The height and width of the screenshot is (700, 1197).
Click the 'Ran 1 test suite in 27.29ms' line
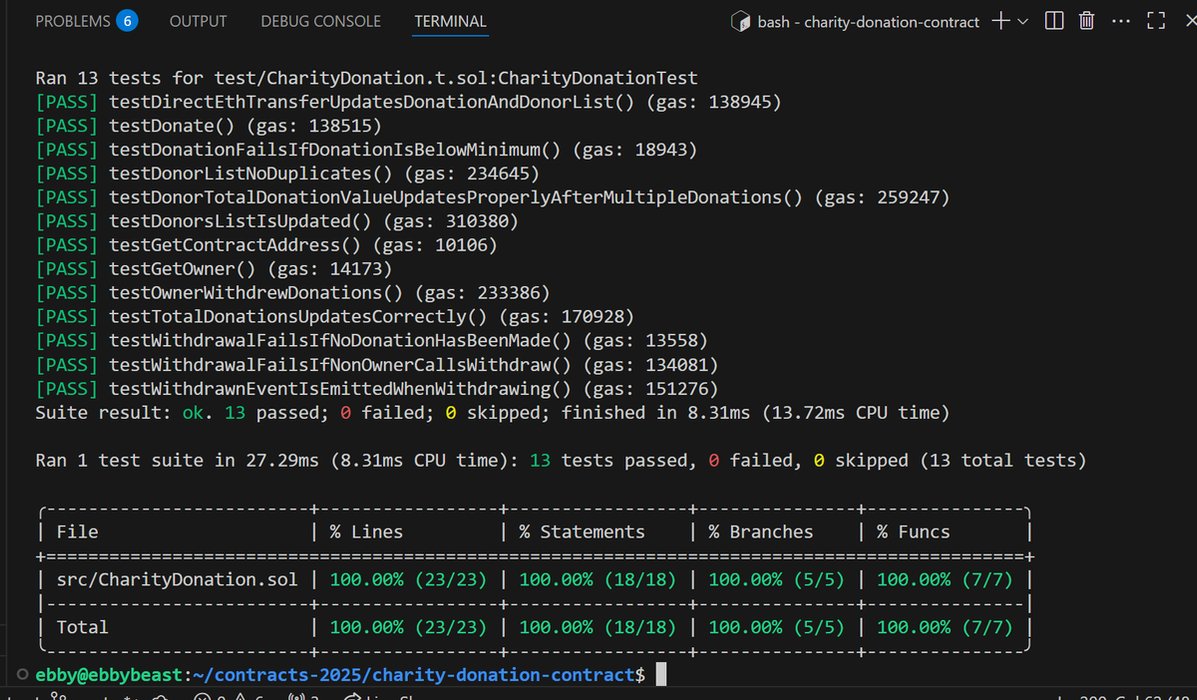click(560, 460)
